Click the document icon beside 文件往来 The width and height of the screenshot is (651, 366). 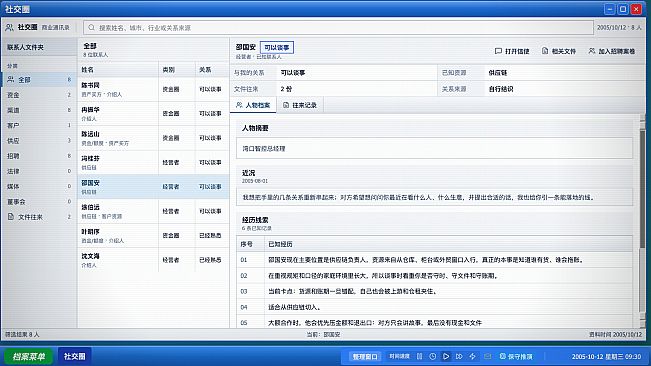click(11, 217)
